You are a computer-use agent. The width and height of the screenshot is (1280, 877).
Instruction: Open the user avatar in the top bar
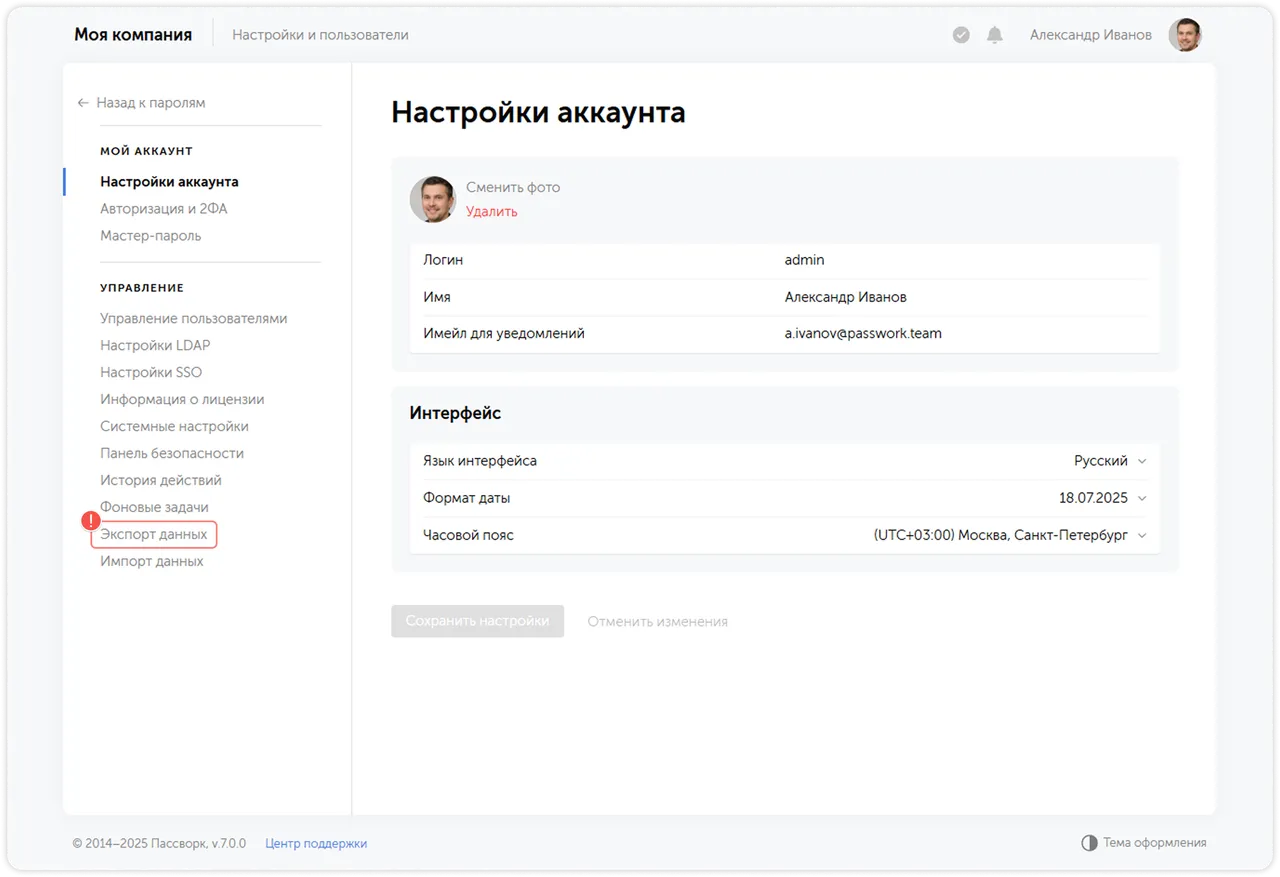coord(1185,35)
